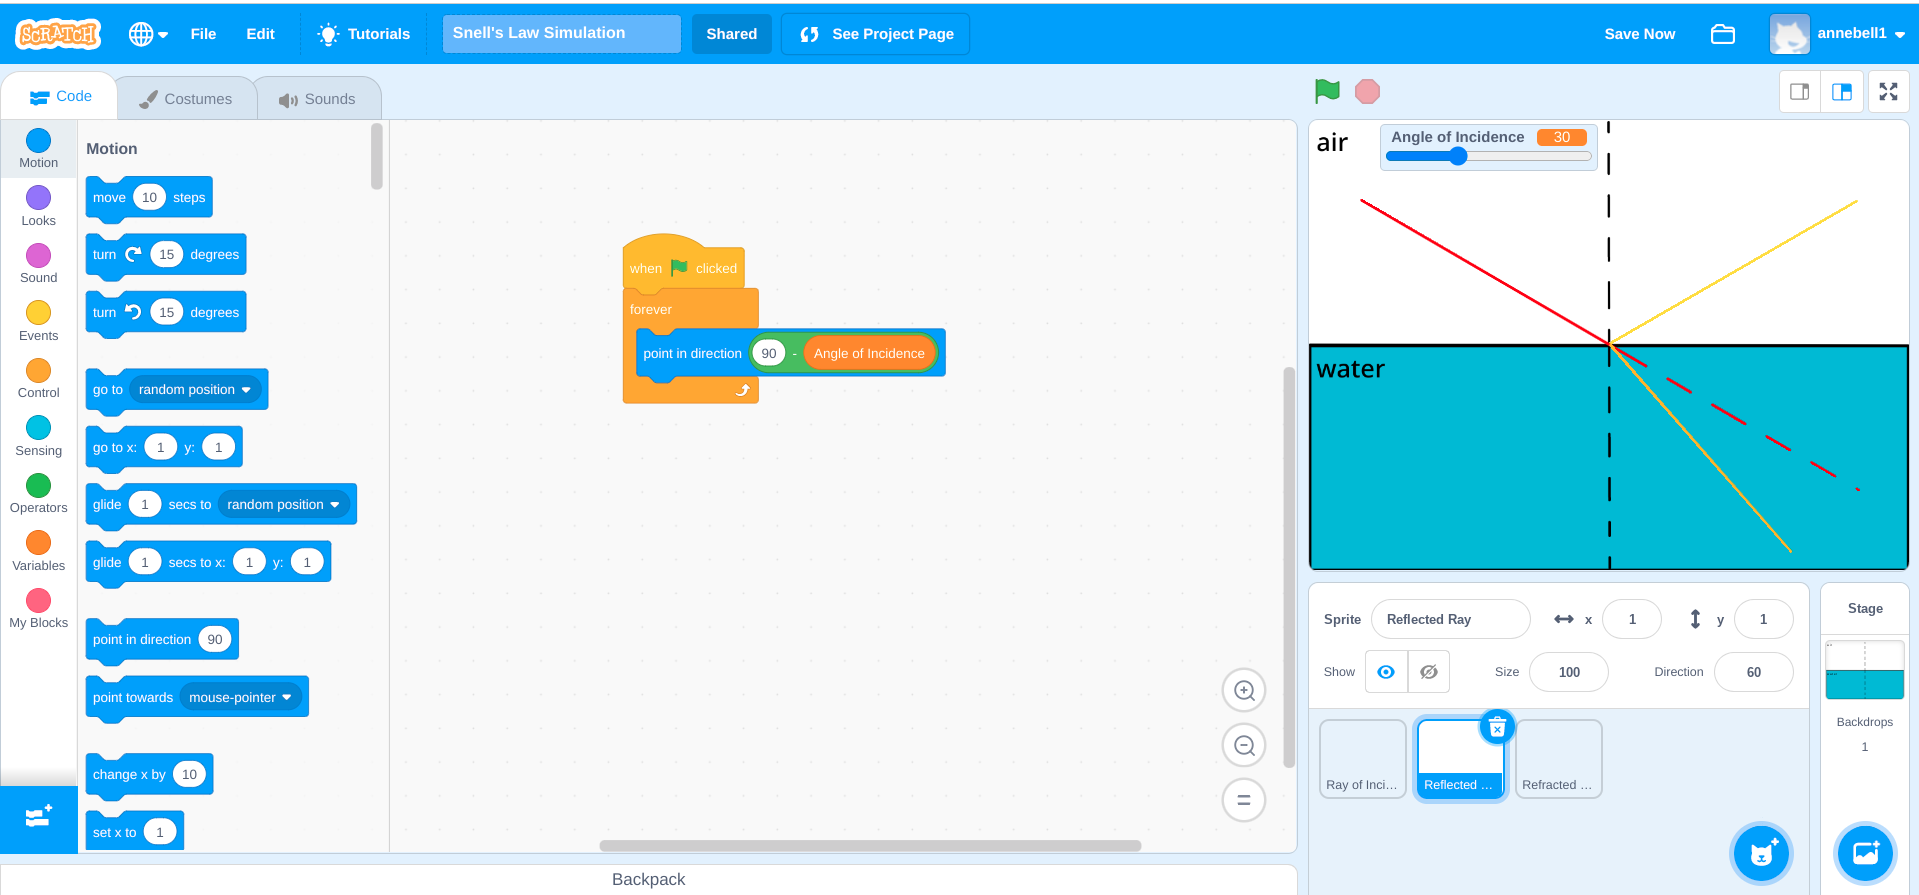Start project with the green flag
Viewport: 1919px width, 895px height.
click(1327, 92)
